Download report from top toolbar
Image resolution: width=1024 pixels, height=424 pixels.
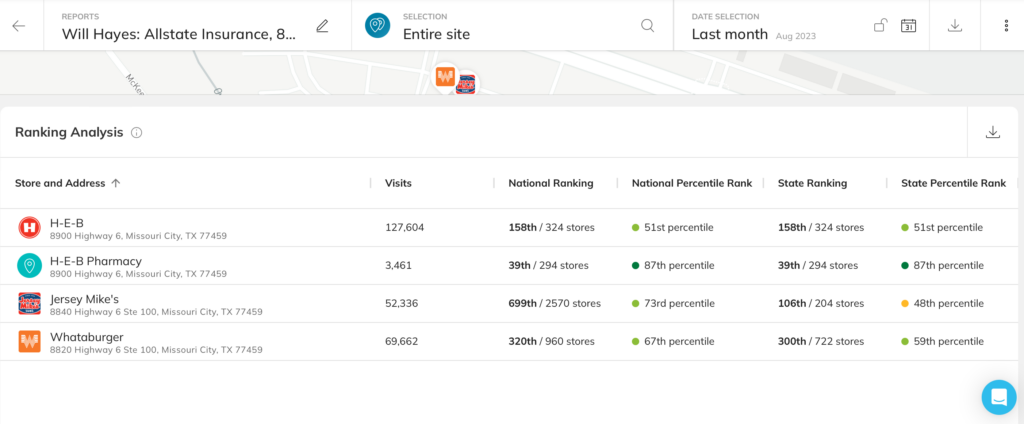pos(955,25)
